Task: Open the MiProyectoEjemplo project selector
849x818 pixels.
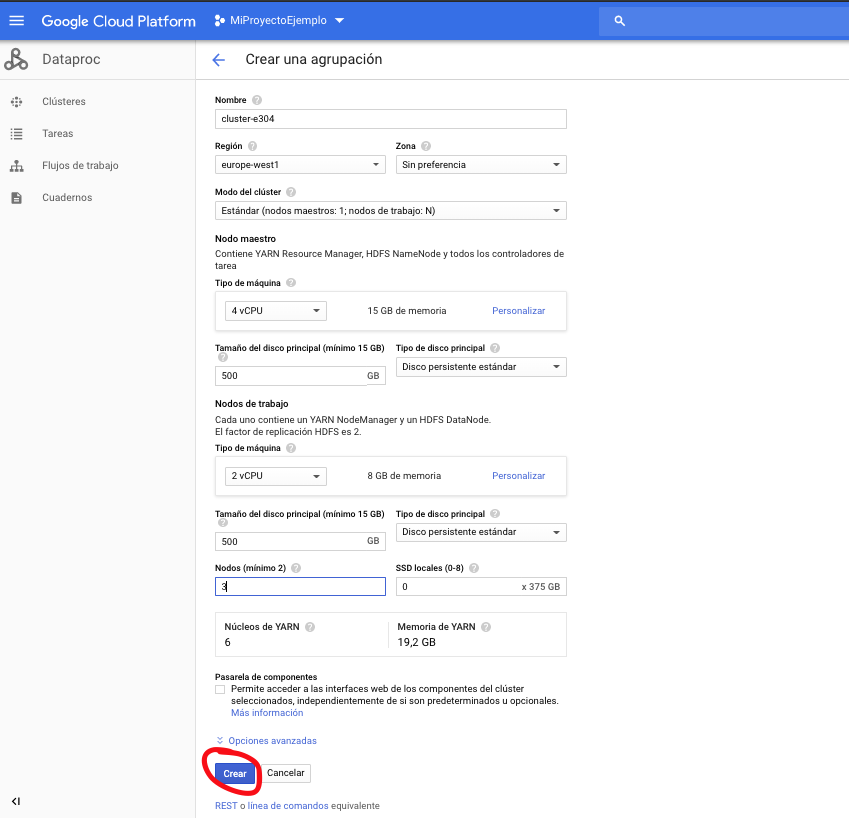Action: (x=279, y=21)
